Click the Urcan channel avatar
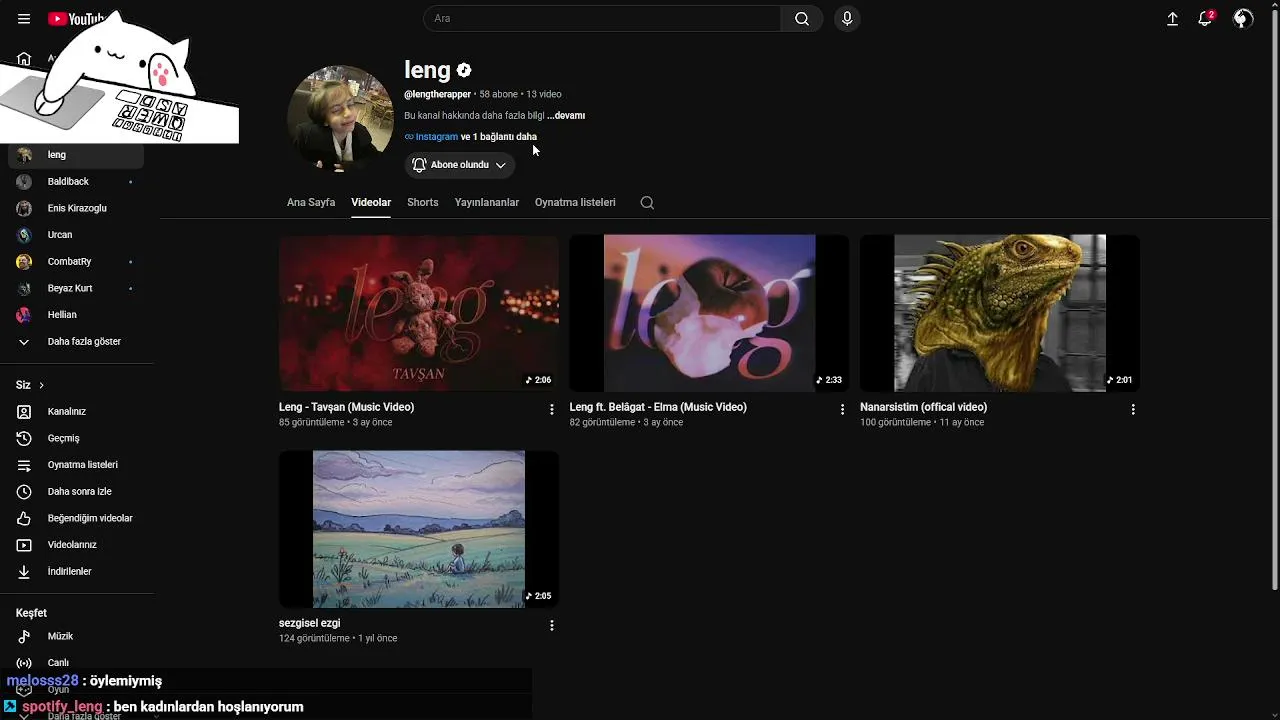The image size is (1280, 720). point(24,235)
